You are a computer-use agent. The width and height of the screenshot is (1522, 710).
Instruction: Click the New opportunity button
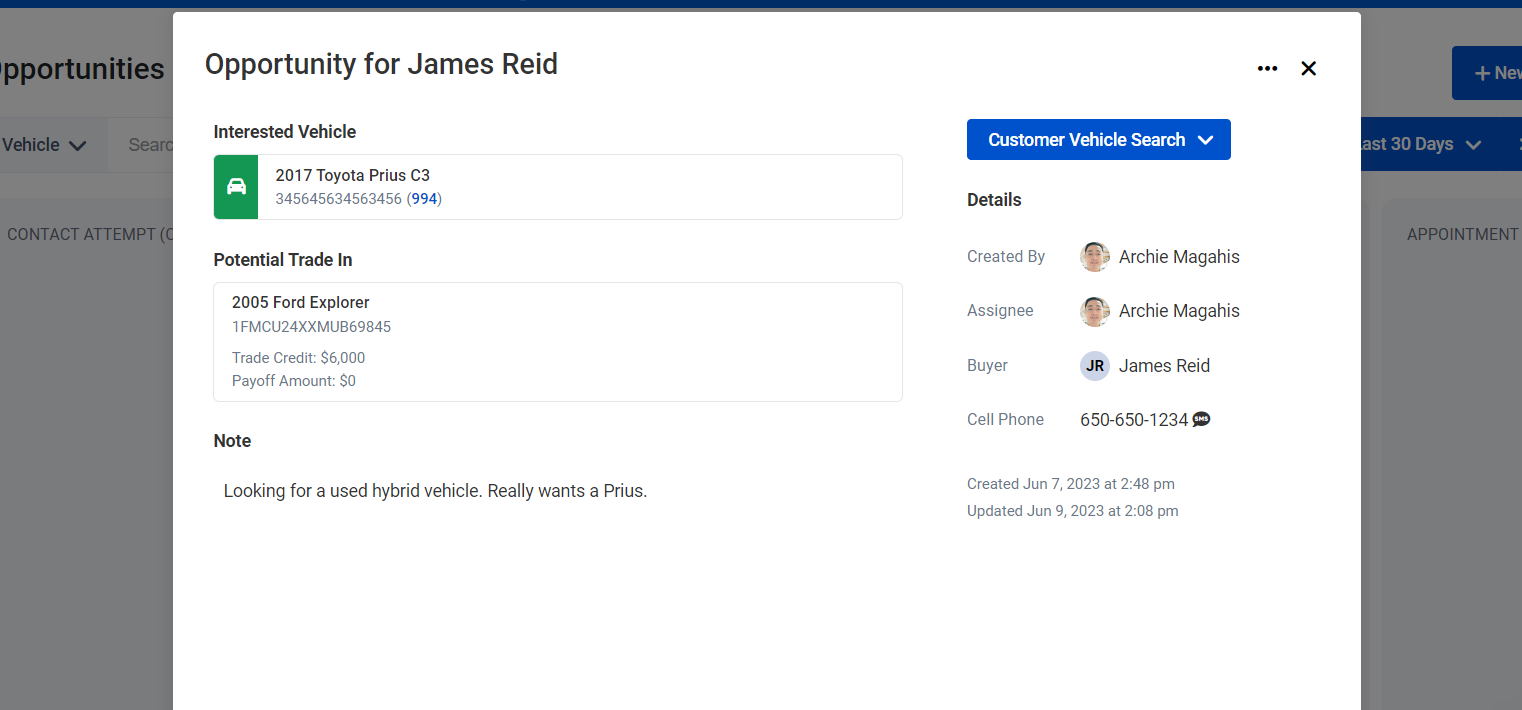1489,73
